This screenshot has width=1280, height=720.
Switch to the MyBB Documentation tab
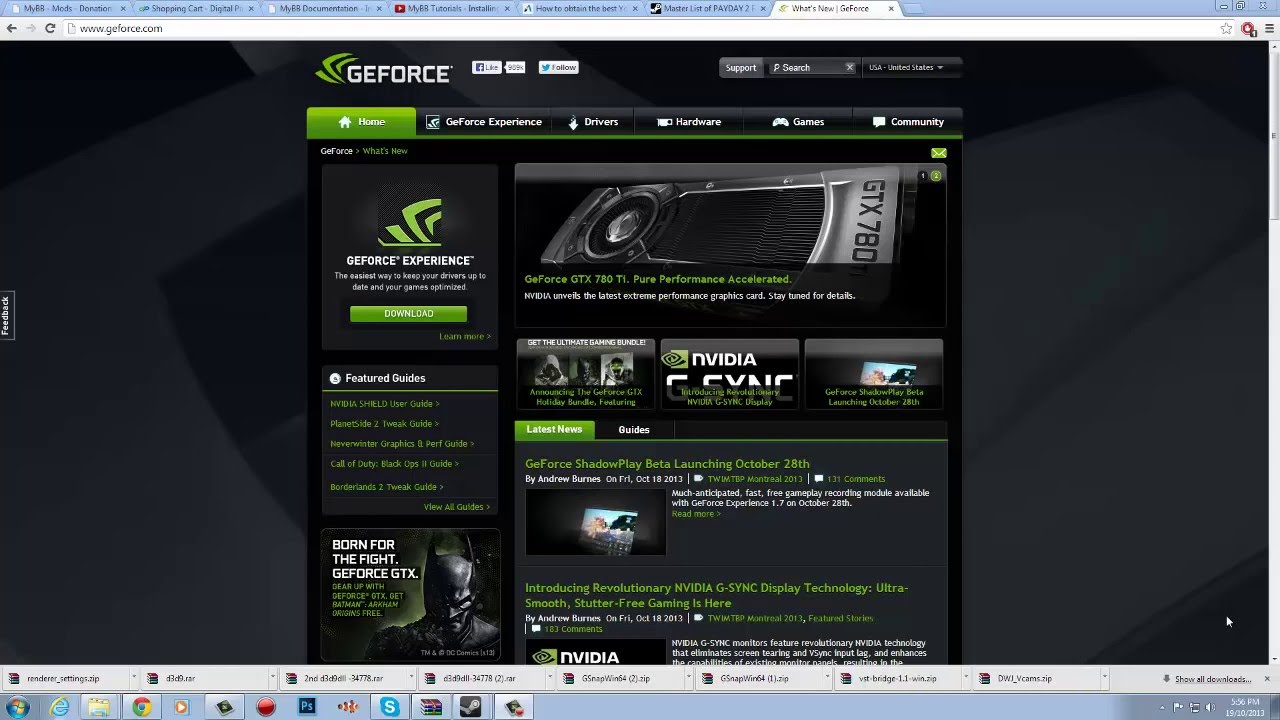coord(323,8)
